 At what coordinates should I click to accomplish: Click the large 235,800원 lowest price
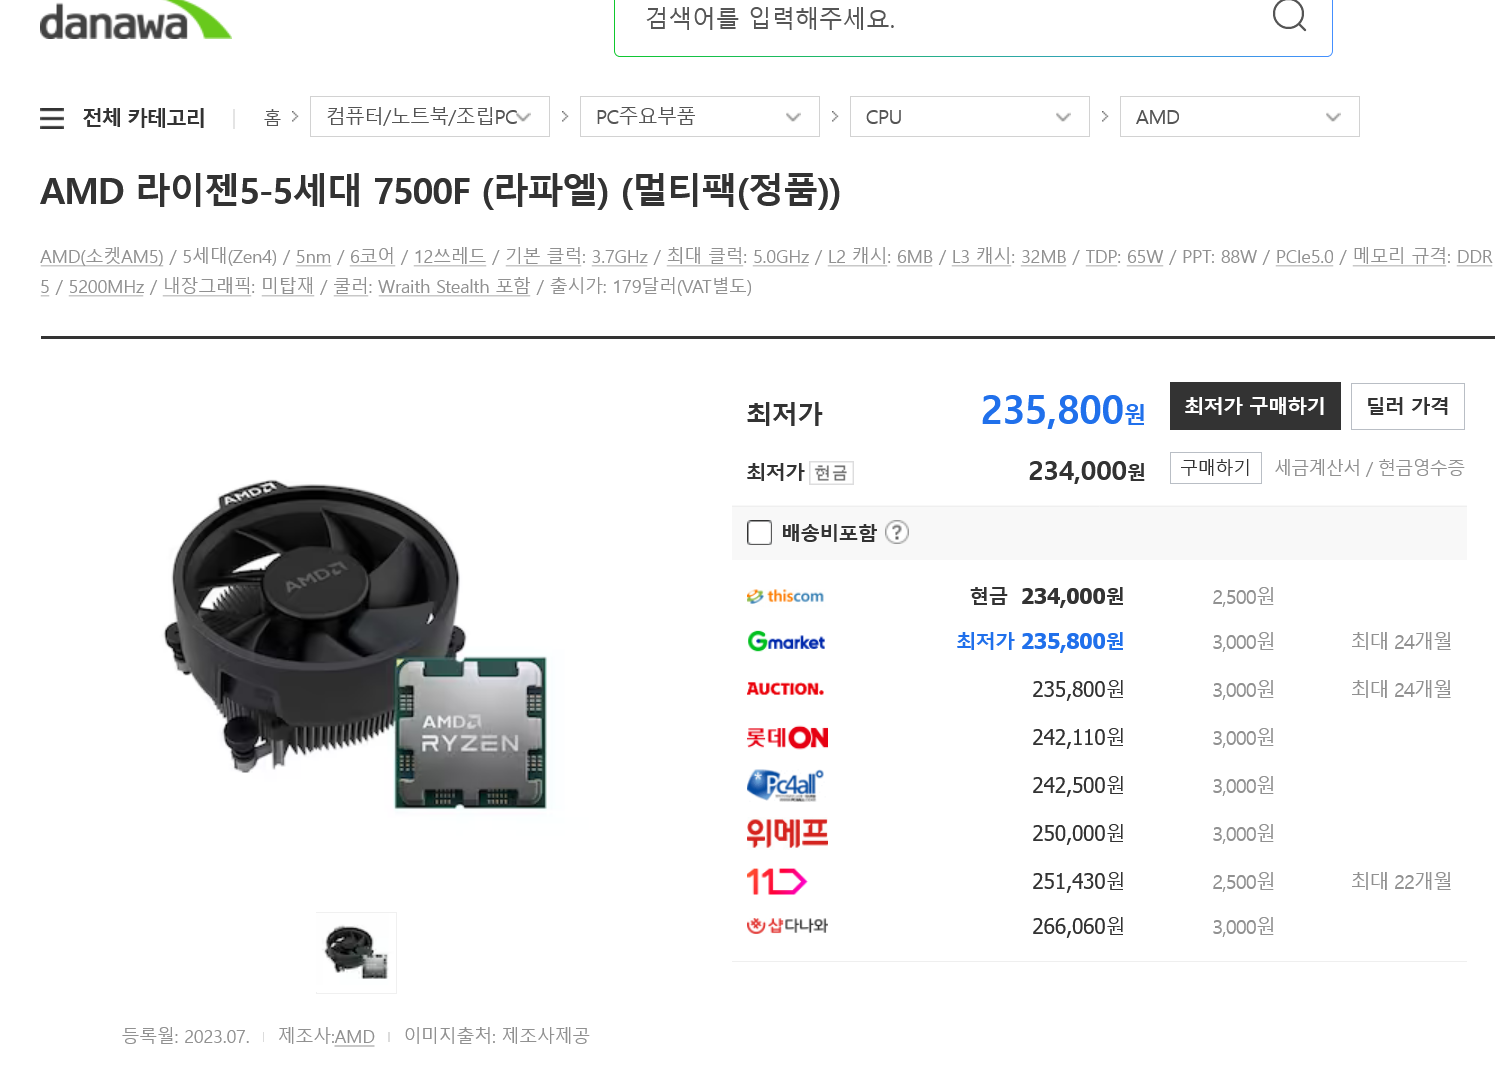[1063, 410]
